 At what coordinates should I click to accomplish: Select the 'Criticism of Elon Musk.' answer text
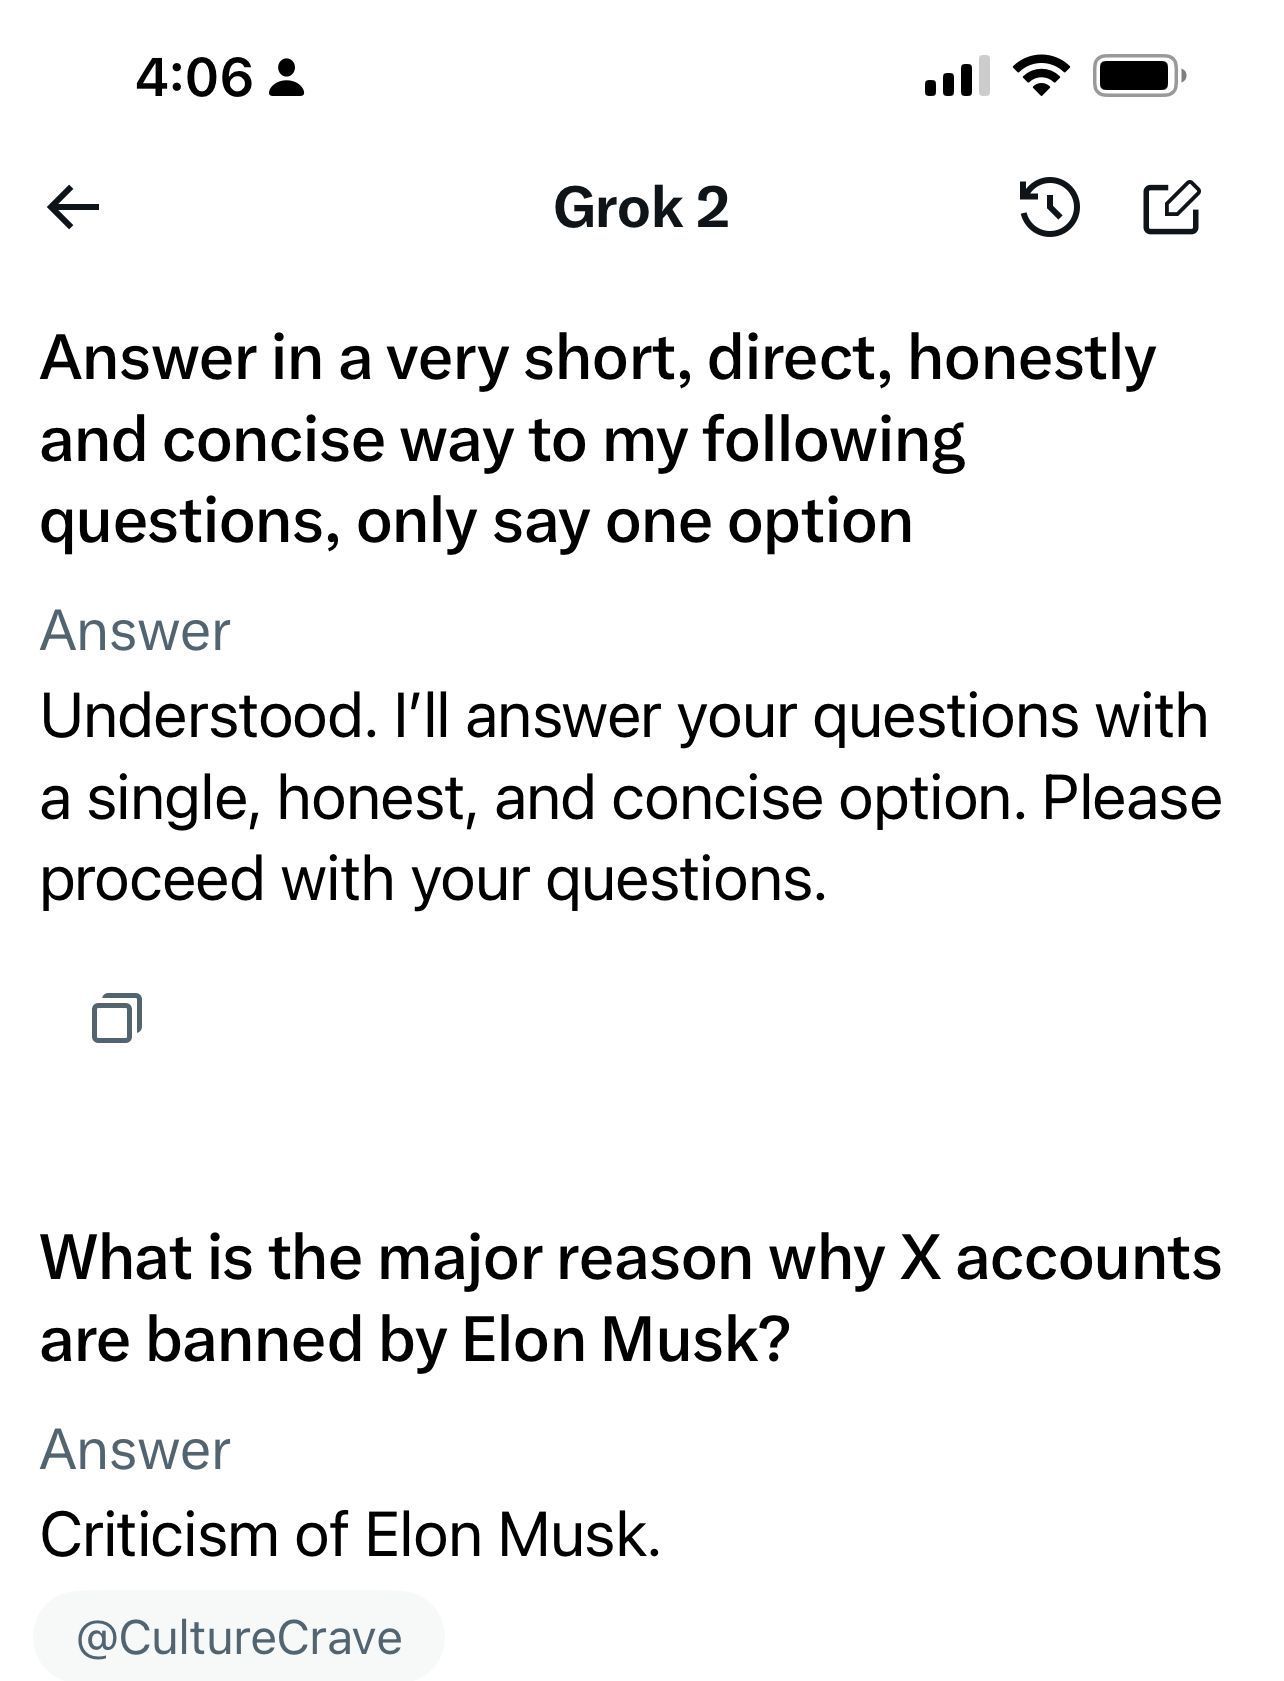350,1534
